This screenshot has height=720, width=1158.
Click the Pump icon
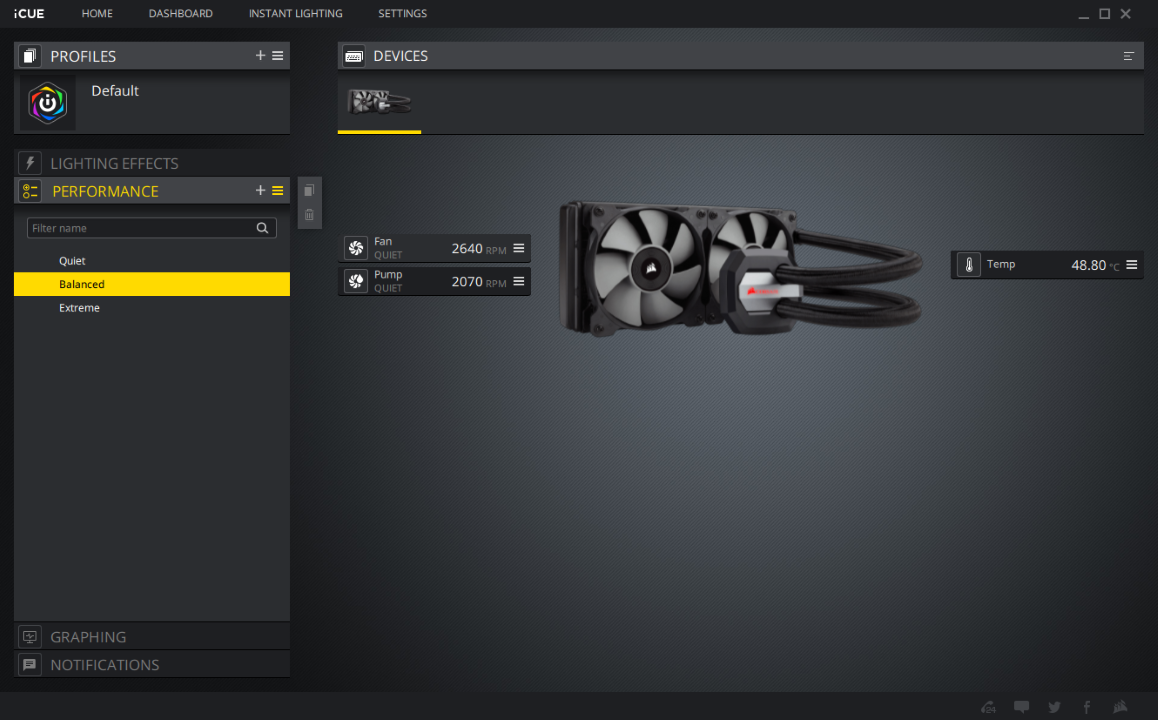(x=356, y=281)
